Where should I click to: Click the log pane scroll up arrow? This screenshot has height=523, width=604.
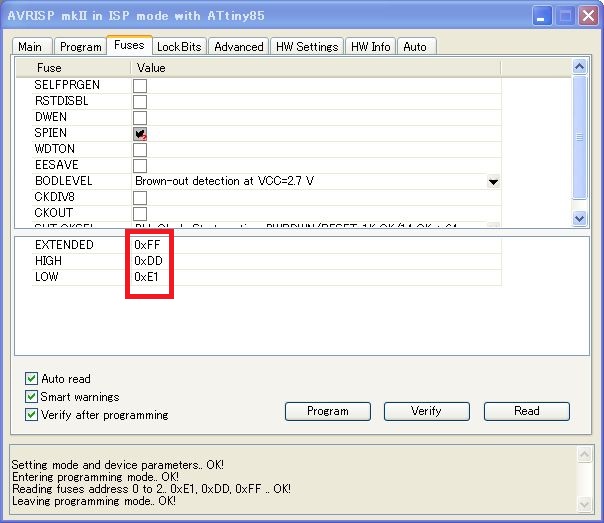(584, 455)
